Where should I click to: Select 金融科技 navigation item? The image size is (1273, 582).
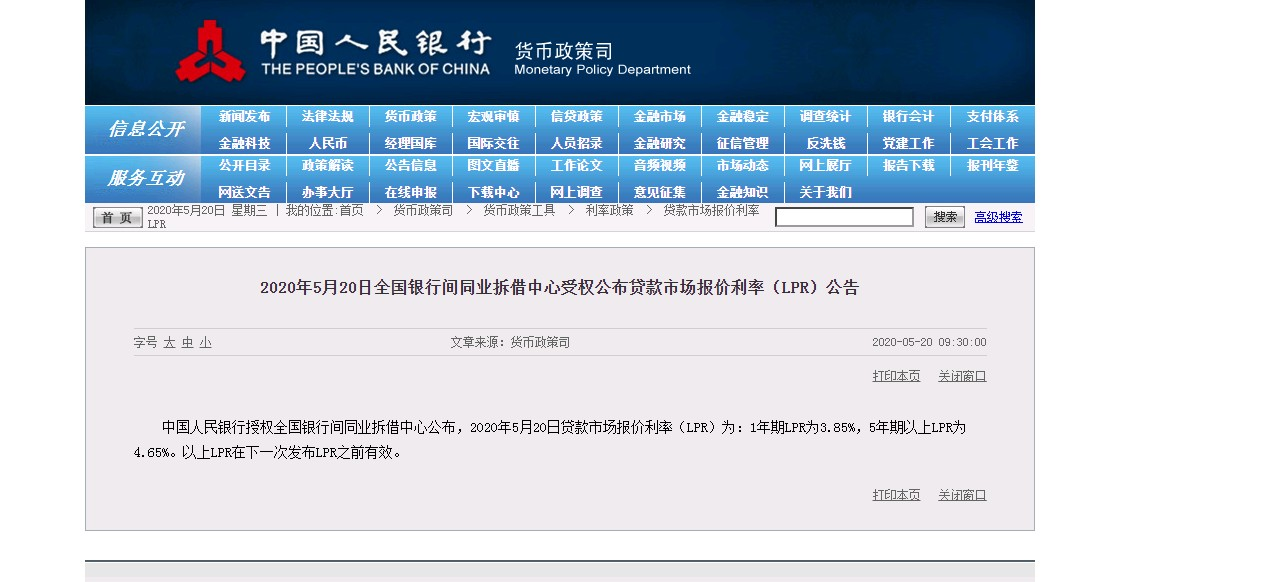click(x=244, y=144)
